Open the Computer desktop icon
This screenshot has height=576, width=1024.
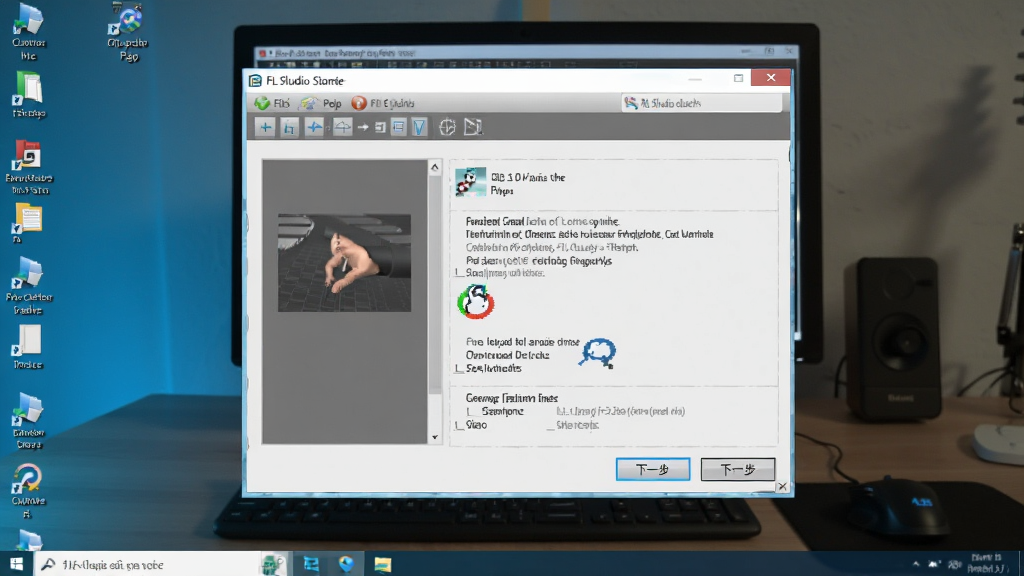(28, 31)
